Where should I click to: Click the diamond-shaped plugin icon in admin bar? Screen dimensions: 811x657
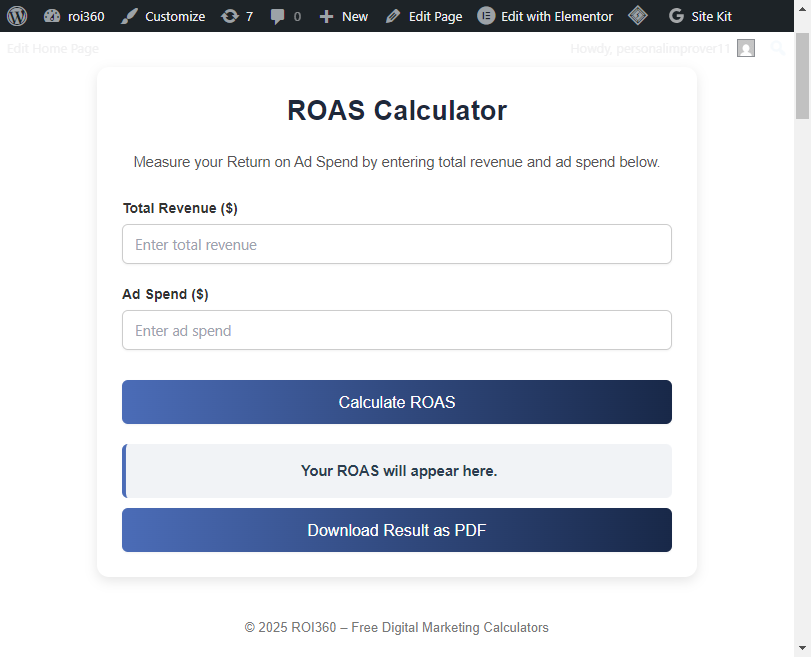point(637,16)
